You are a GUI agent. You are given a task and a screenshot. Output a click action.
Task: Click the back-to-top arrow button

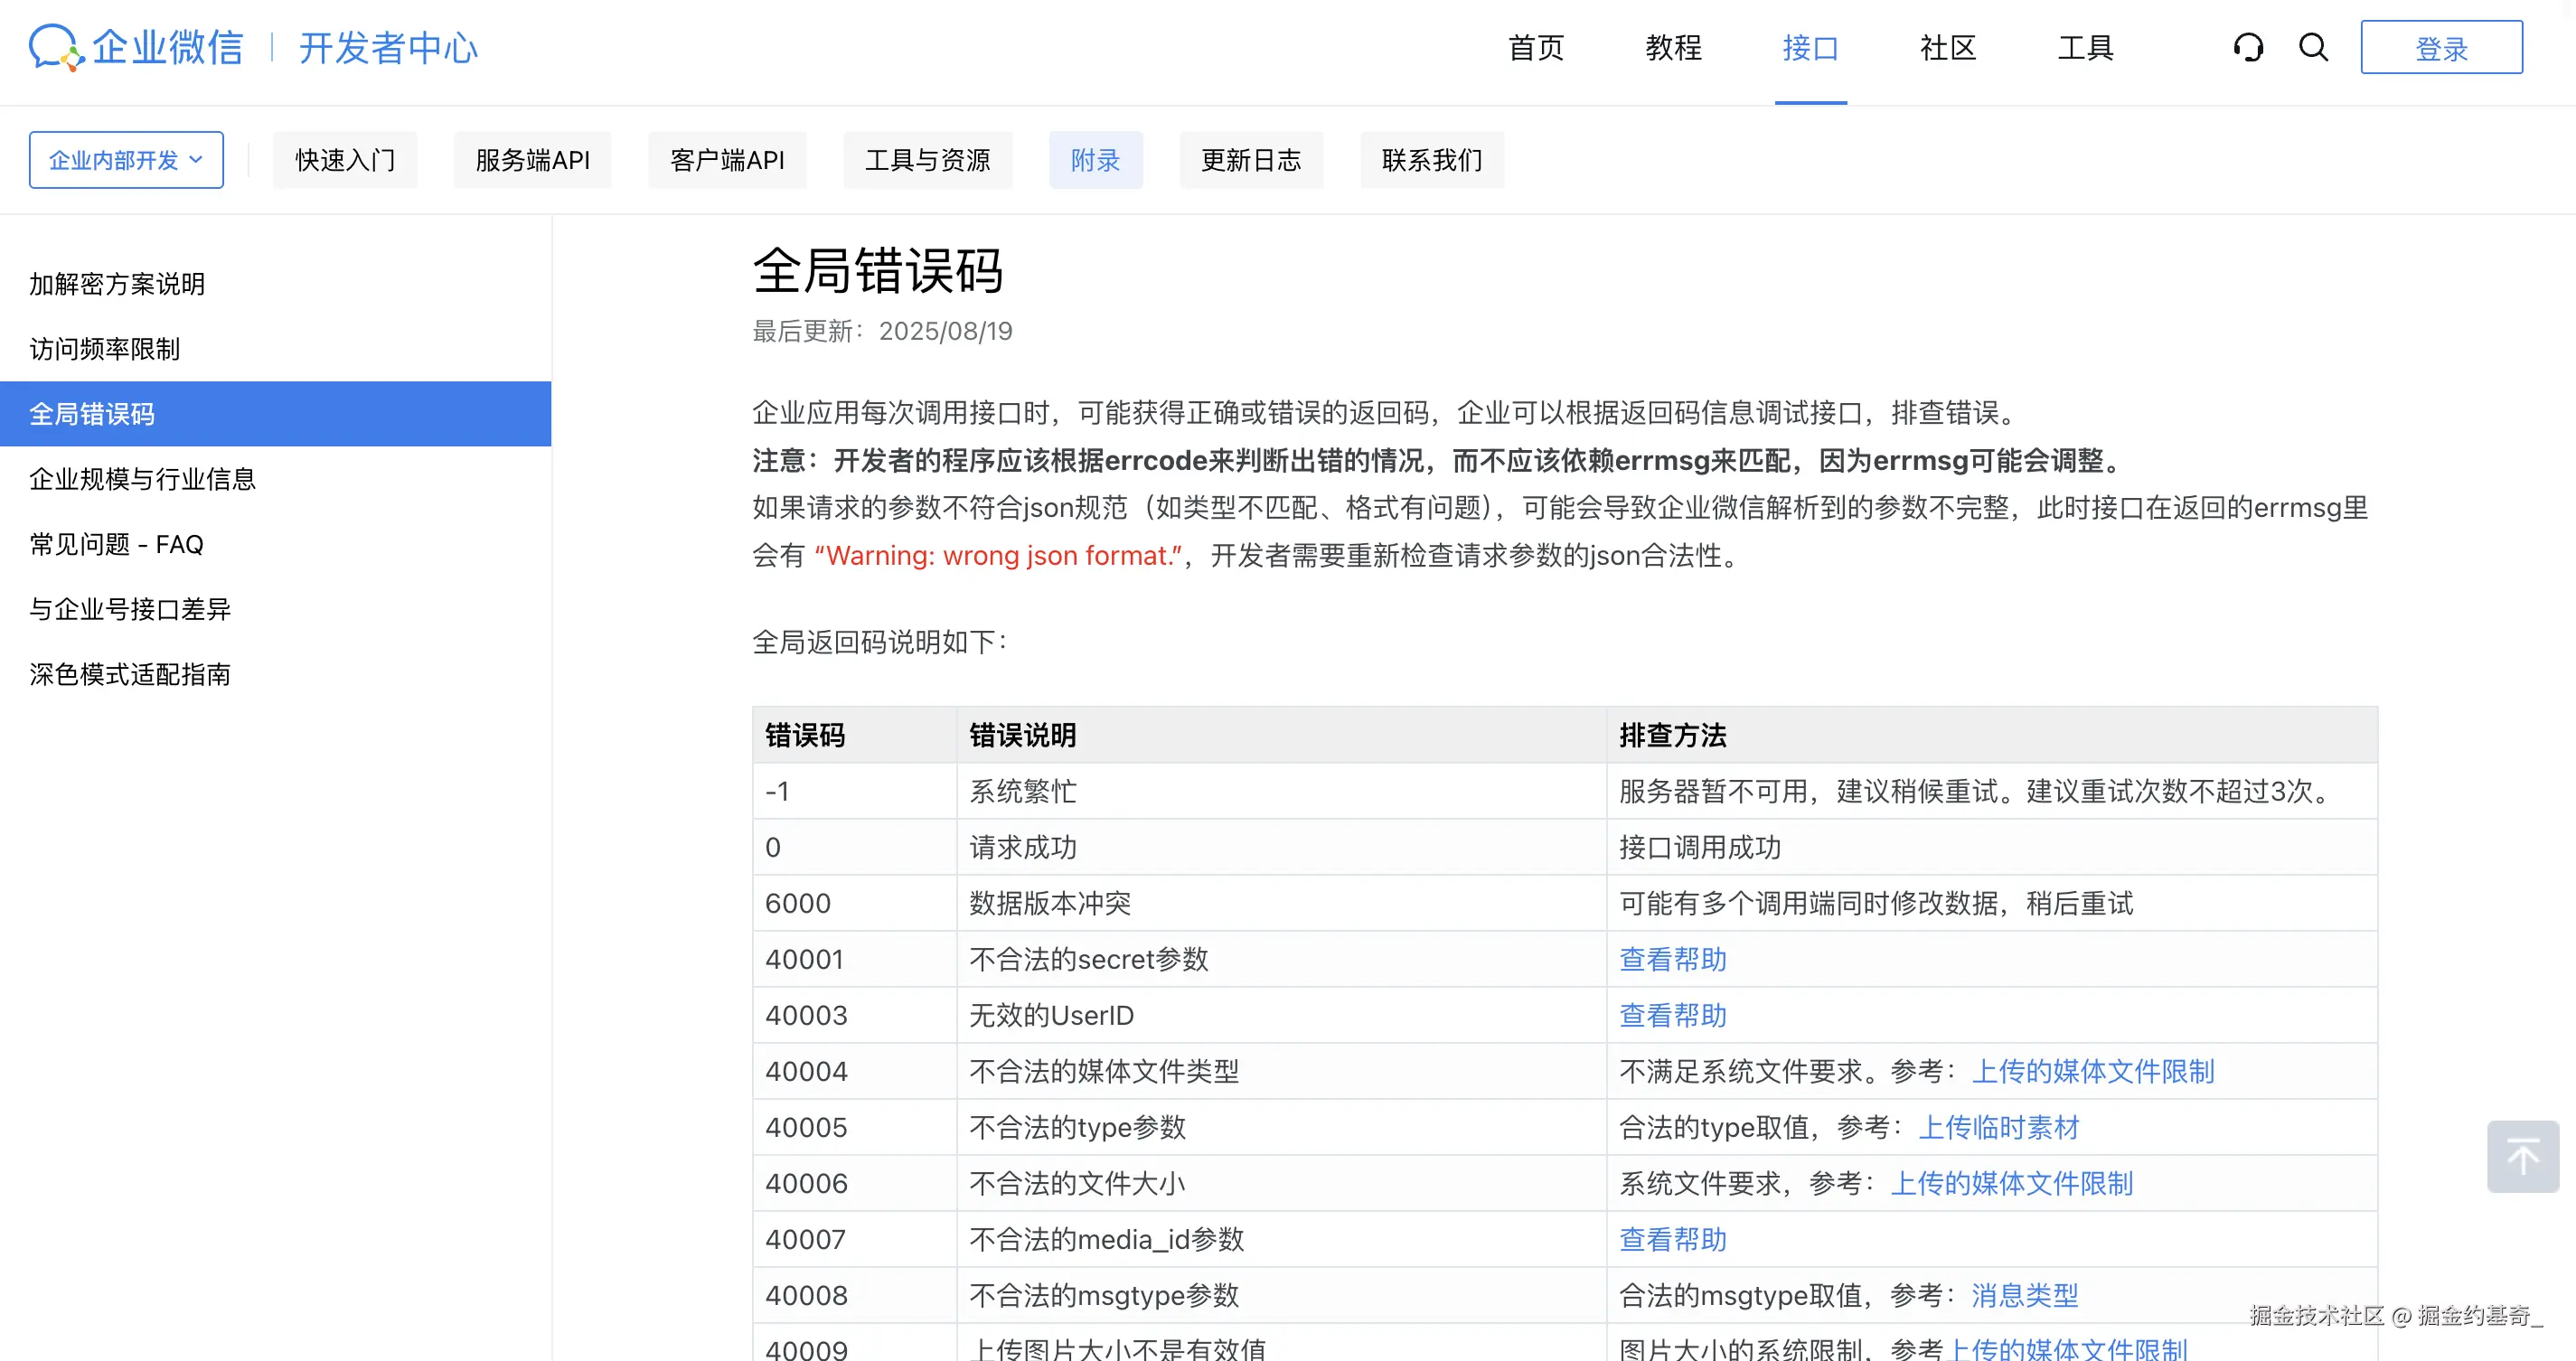tap(2522, 1156)
